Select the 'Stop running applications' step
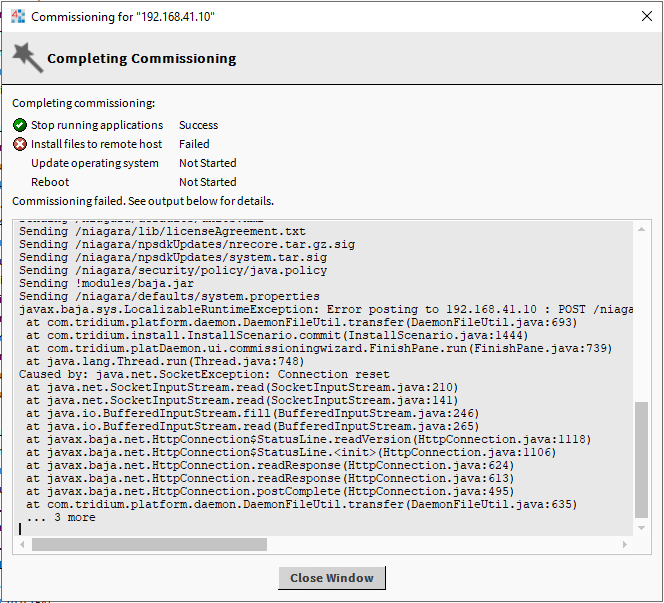Image resolution: width=664 pixels, height=603 pixels. click(x=96, y=125)
